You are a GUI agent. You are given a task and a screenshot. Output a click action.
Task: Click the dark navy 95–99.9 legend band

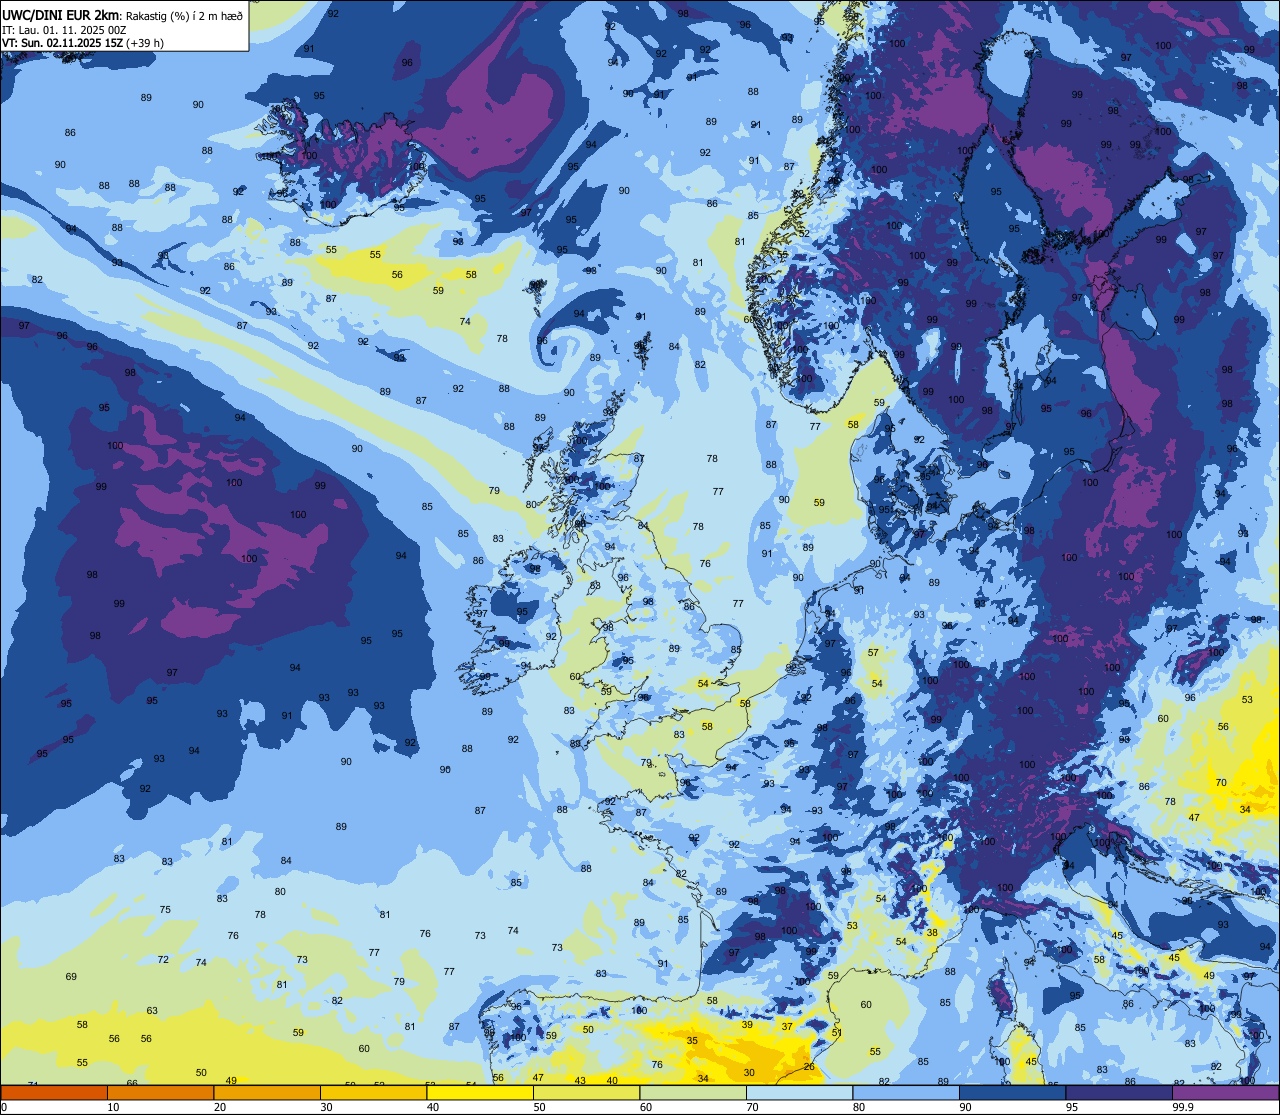(x=1119, y=1093)
